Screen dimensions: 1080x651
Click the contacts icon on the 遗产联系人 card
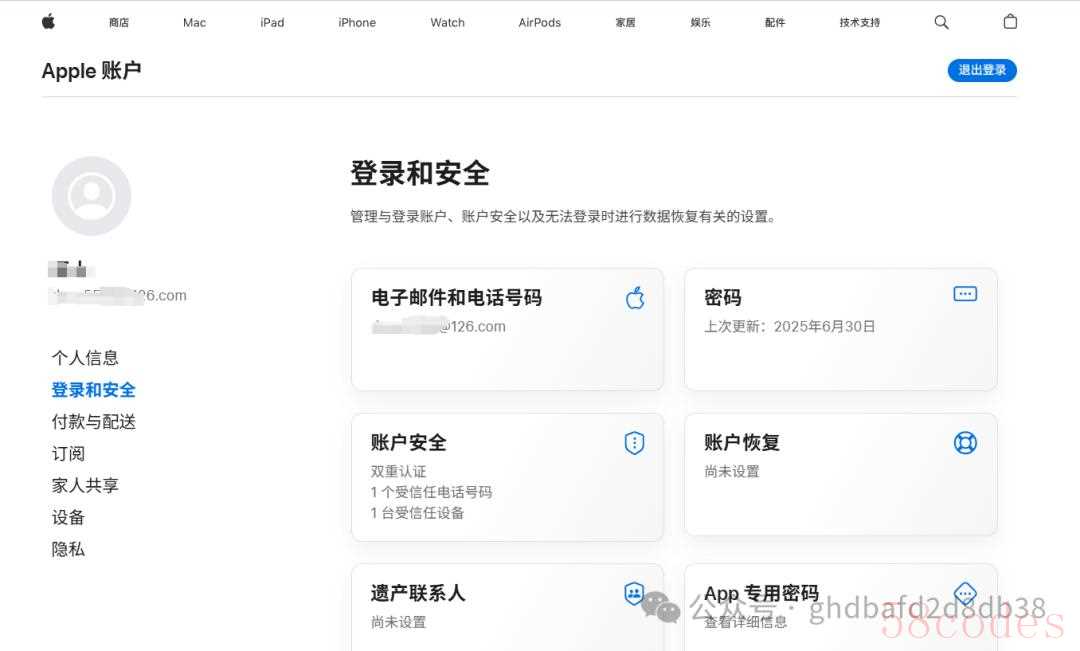pyautogui.click(x=634, y=593)
